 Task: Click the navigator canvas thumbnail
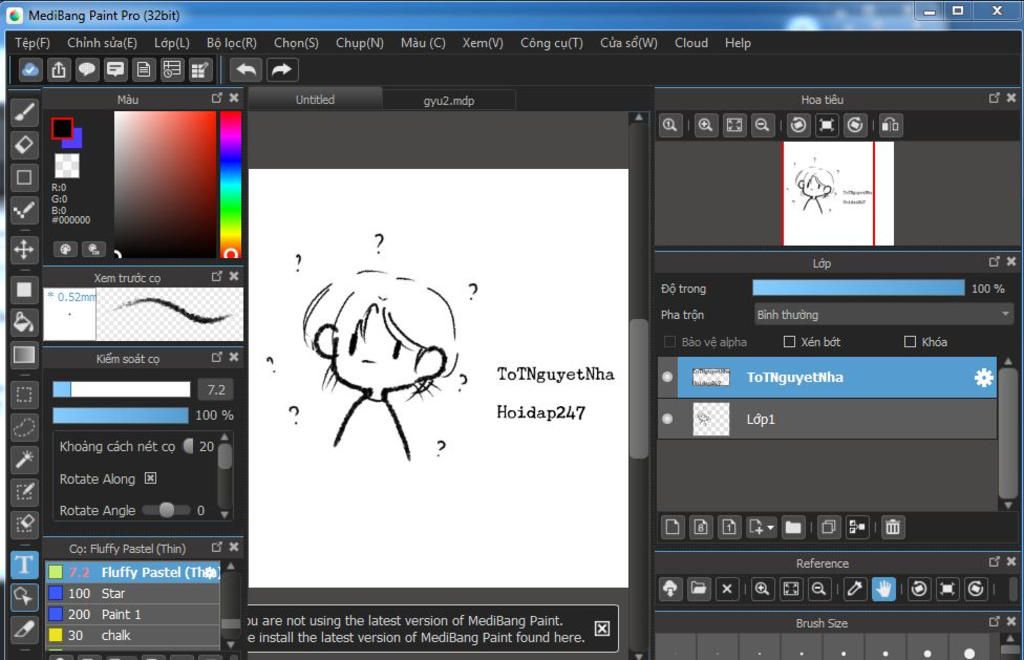[x=839, y=194]
